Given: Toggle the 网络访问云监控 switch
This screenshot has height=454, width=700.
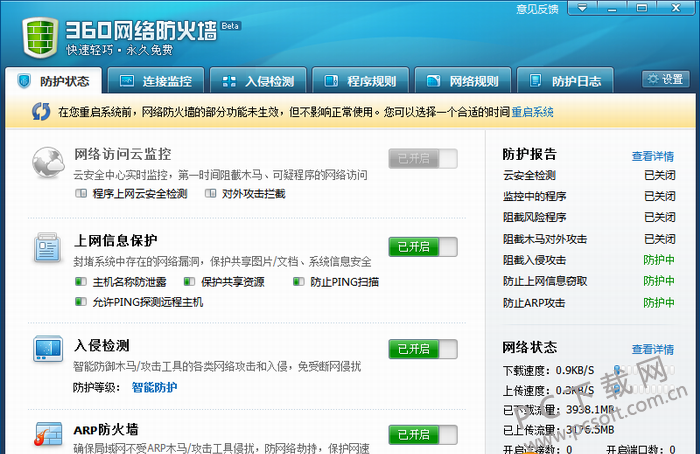Looking at the screenshot, I should [423, 158].
